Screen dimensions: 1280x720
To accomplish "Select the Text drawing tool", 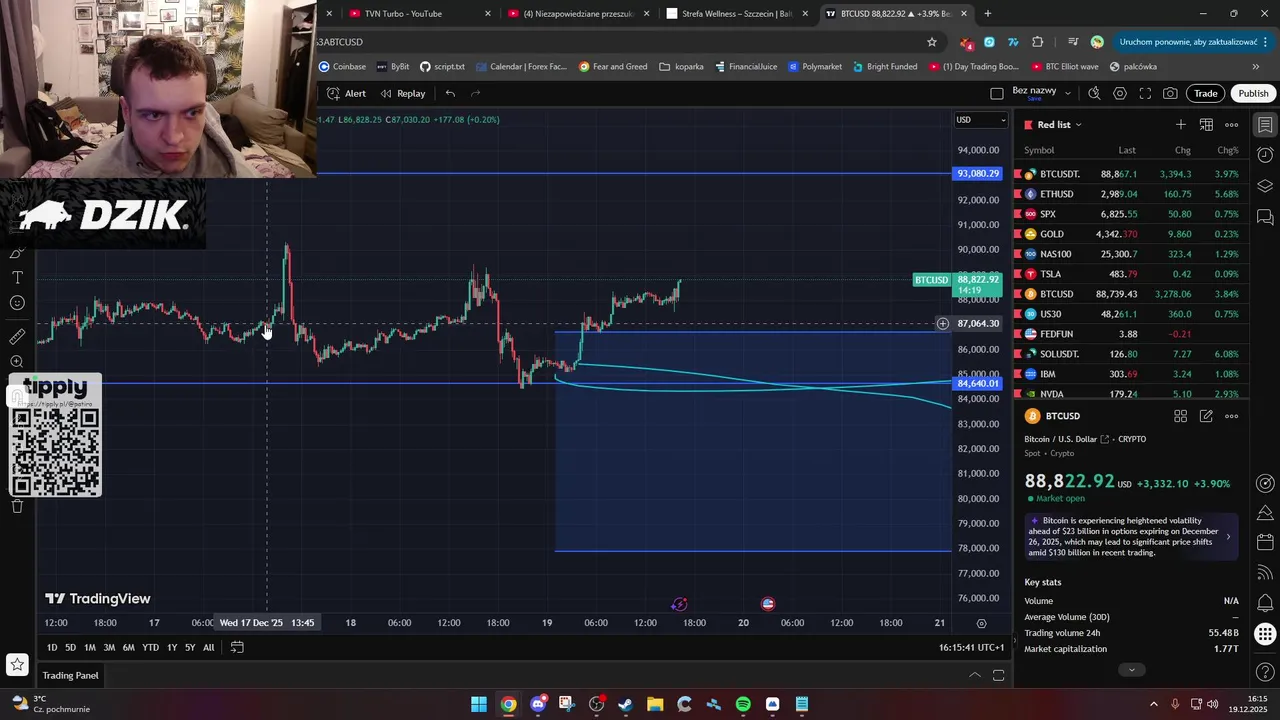I will coord(17,277).
